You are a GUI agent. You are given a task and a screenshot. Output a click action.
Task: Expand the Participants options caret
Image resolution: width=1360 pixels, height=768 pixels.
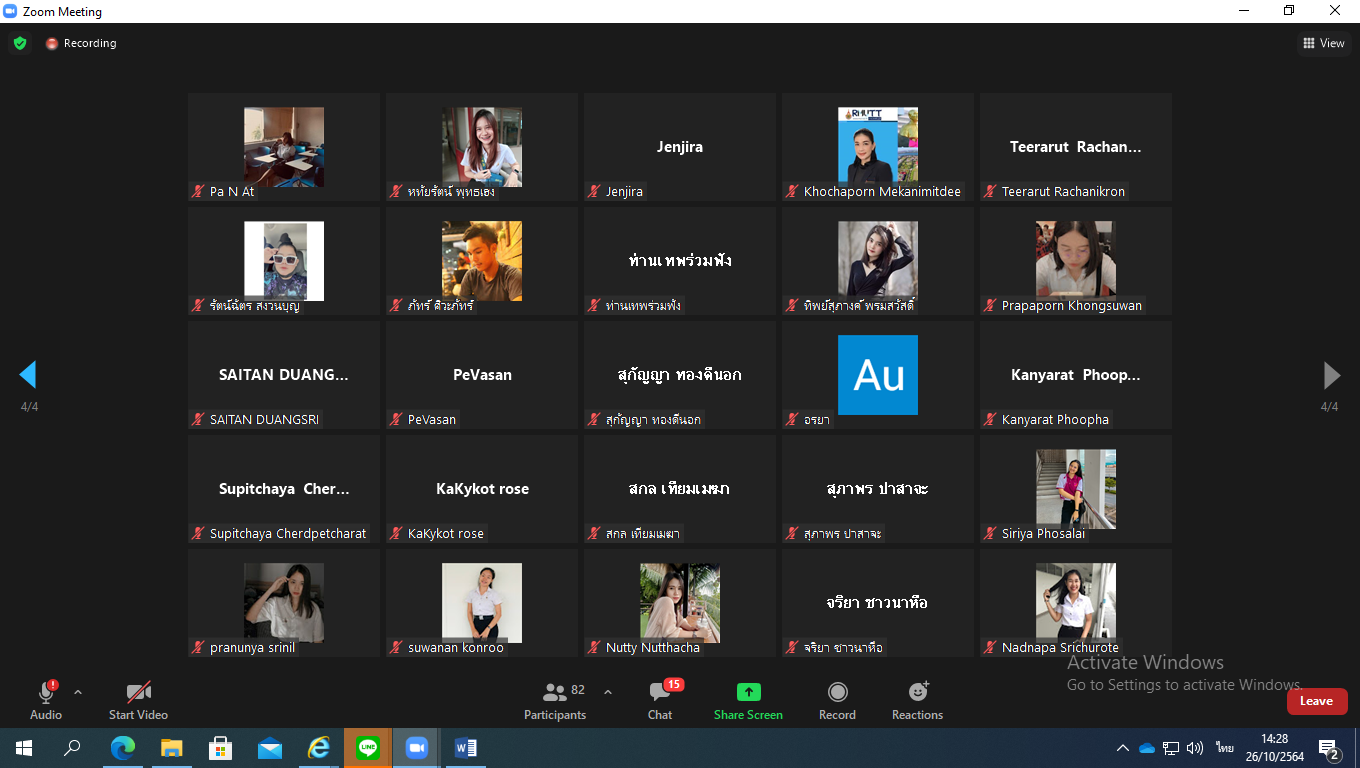tap(607, 692)
